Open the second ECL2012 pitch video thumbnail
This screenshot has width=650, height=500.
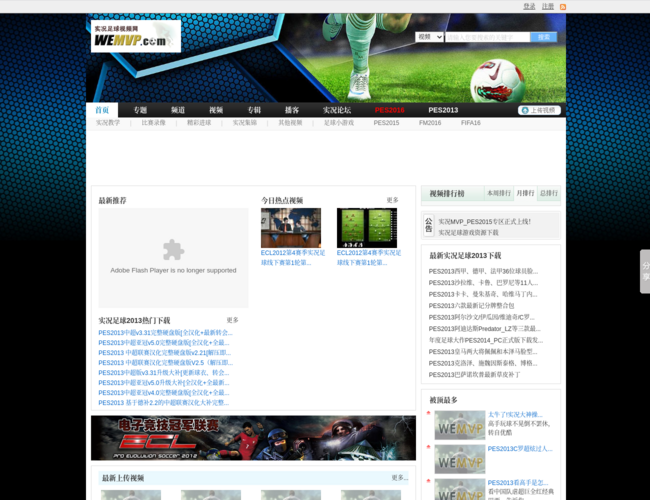tap(367, 228)
